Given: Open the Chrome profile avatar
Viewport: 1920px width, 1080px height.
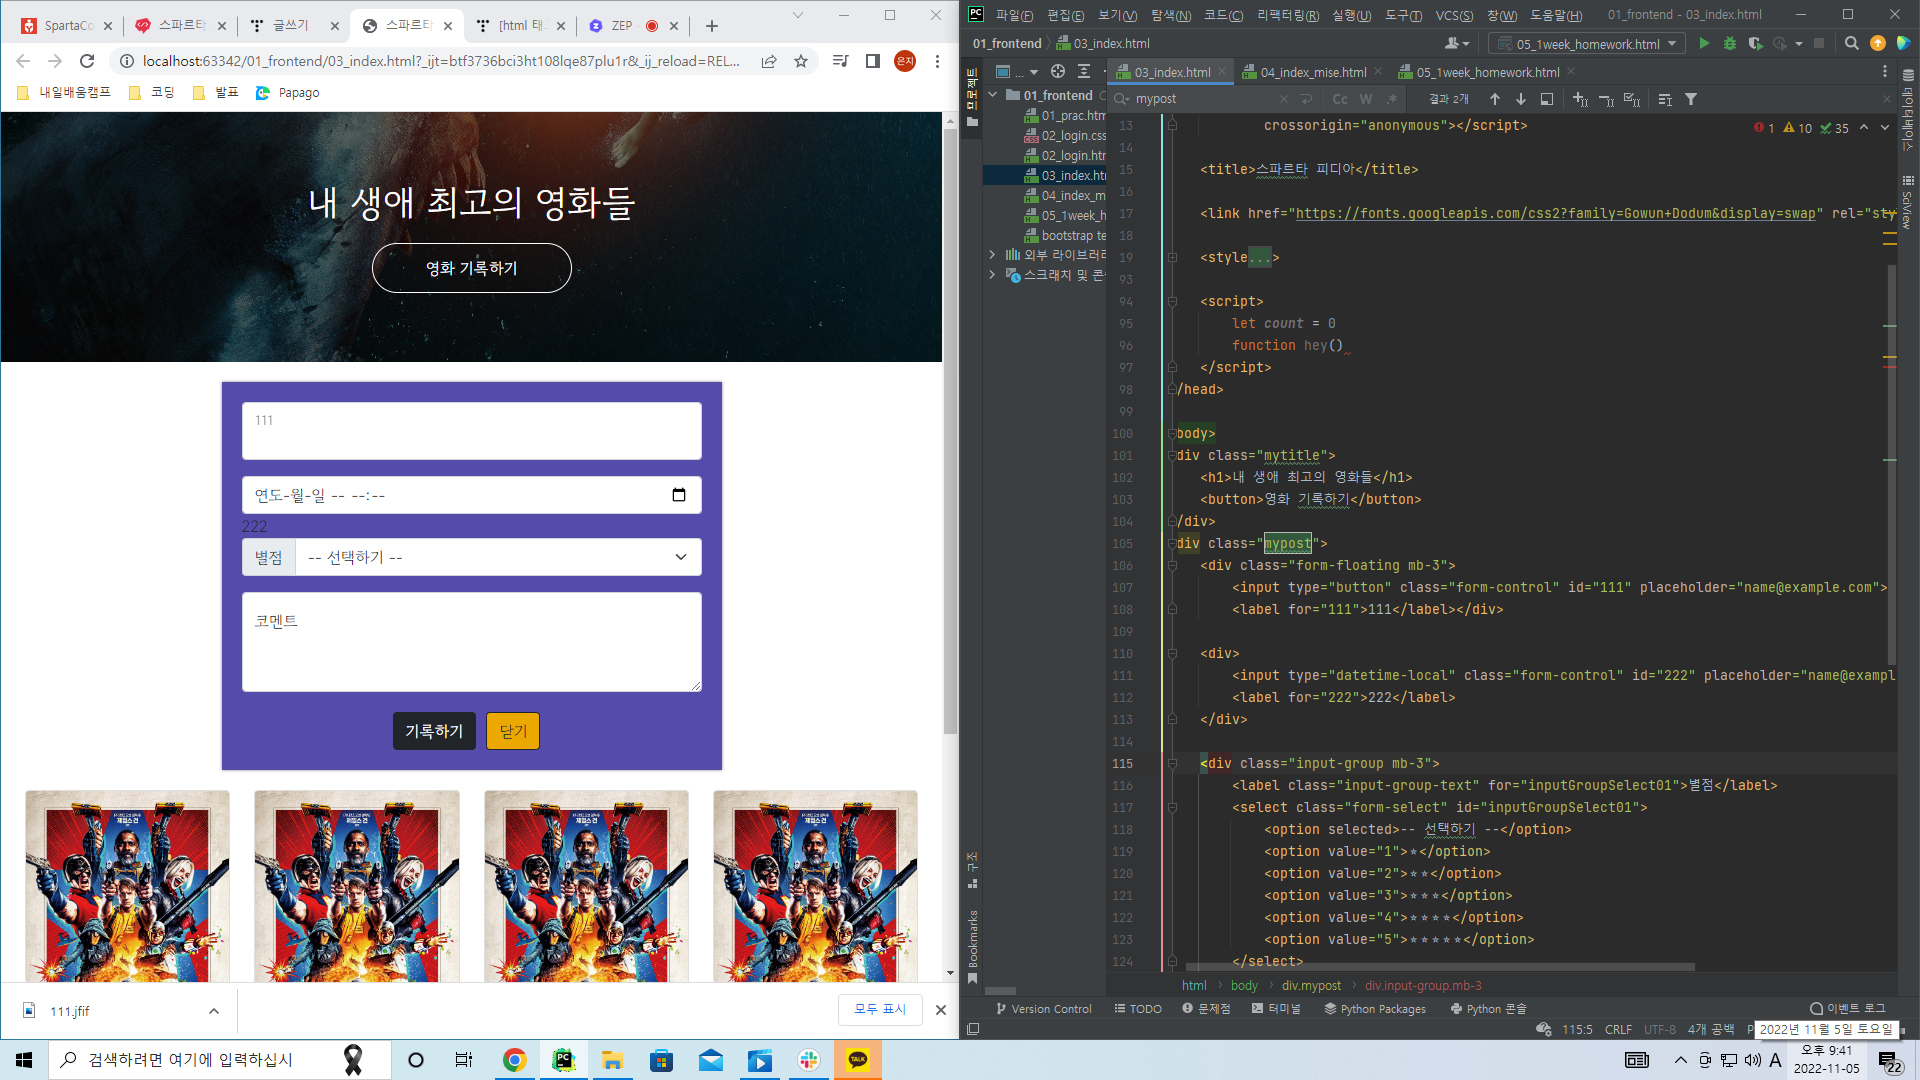Looking at the screenshot, I should (x=905, y=61).
